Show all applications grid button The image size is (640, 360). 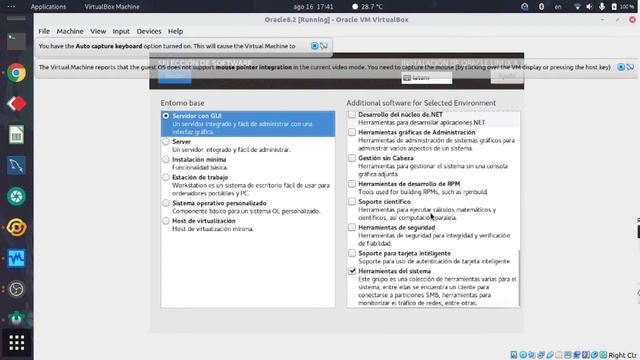point(16,343)
